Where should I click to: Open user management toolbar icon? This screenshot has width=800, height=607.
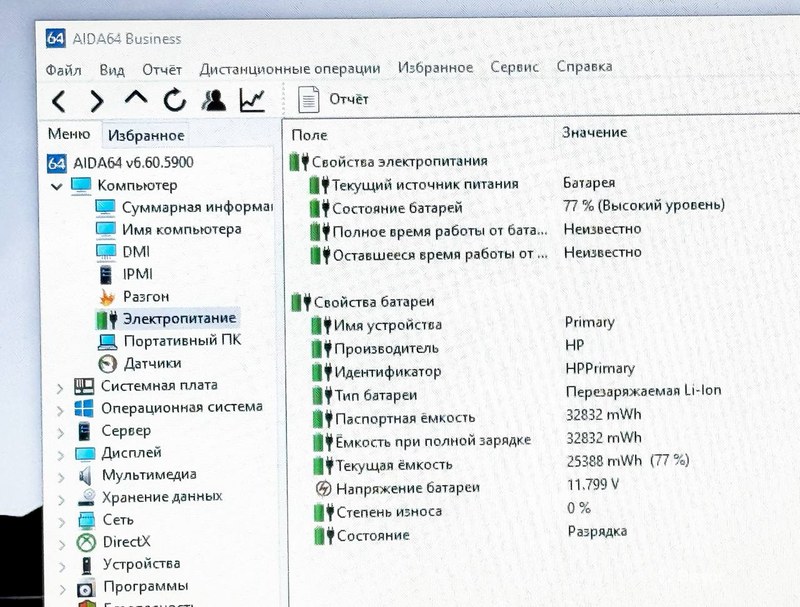214,99
